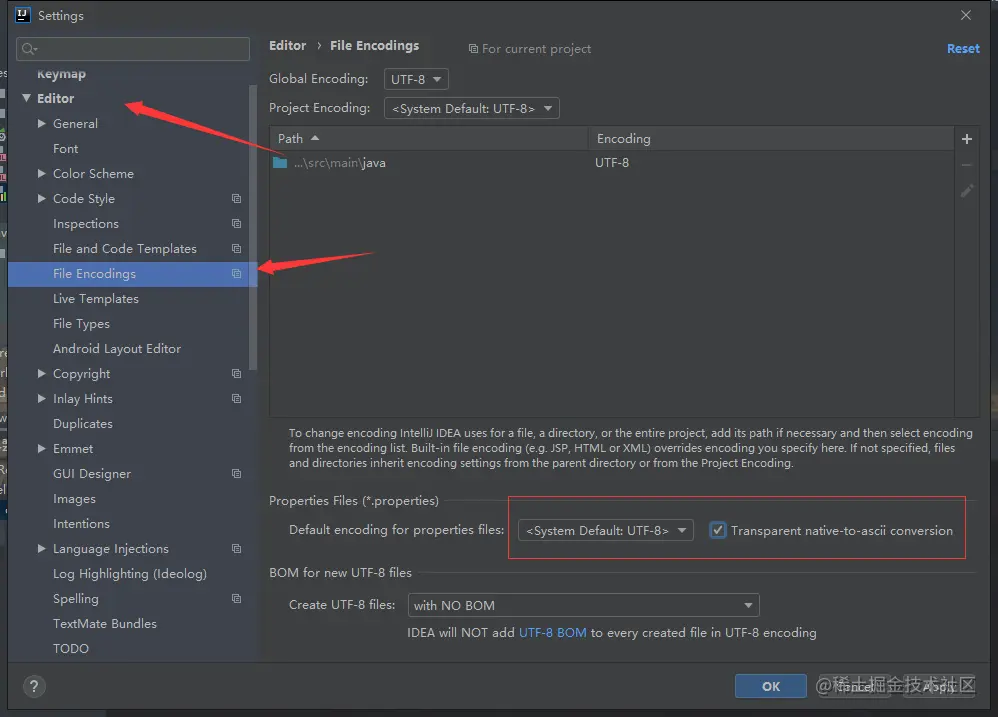Open the UTF-8 BOM link
This screenshot has width=998, height=717.
[552, 633]
